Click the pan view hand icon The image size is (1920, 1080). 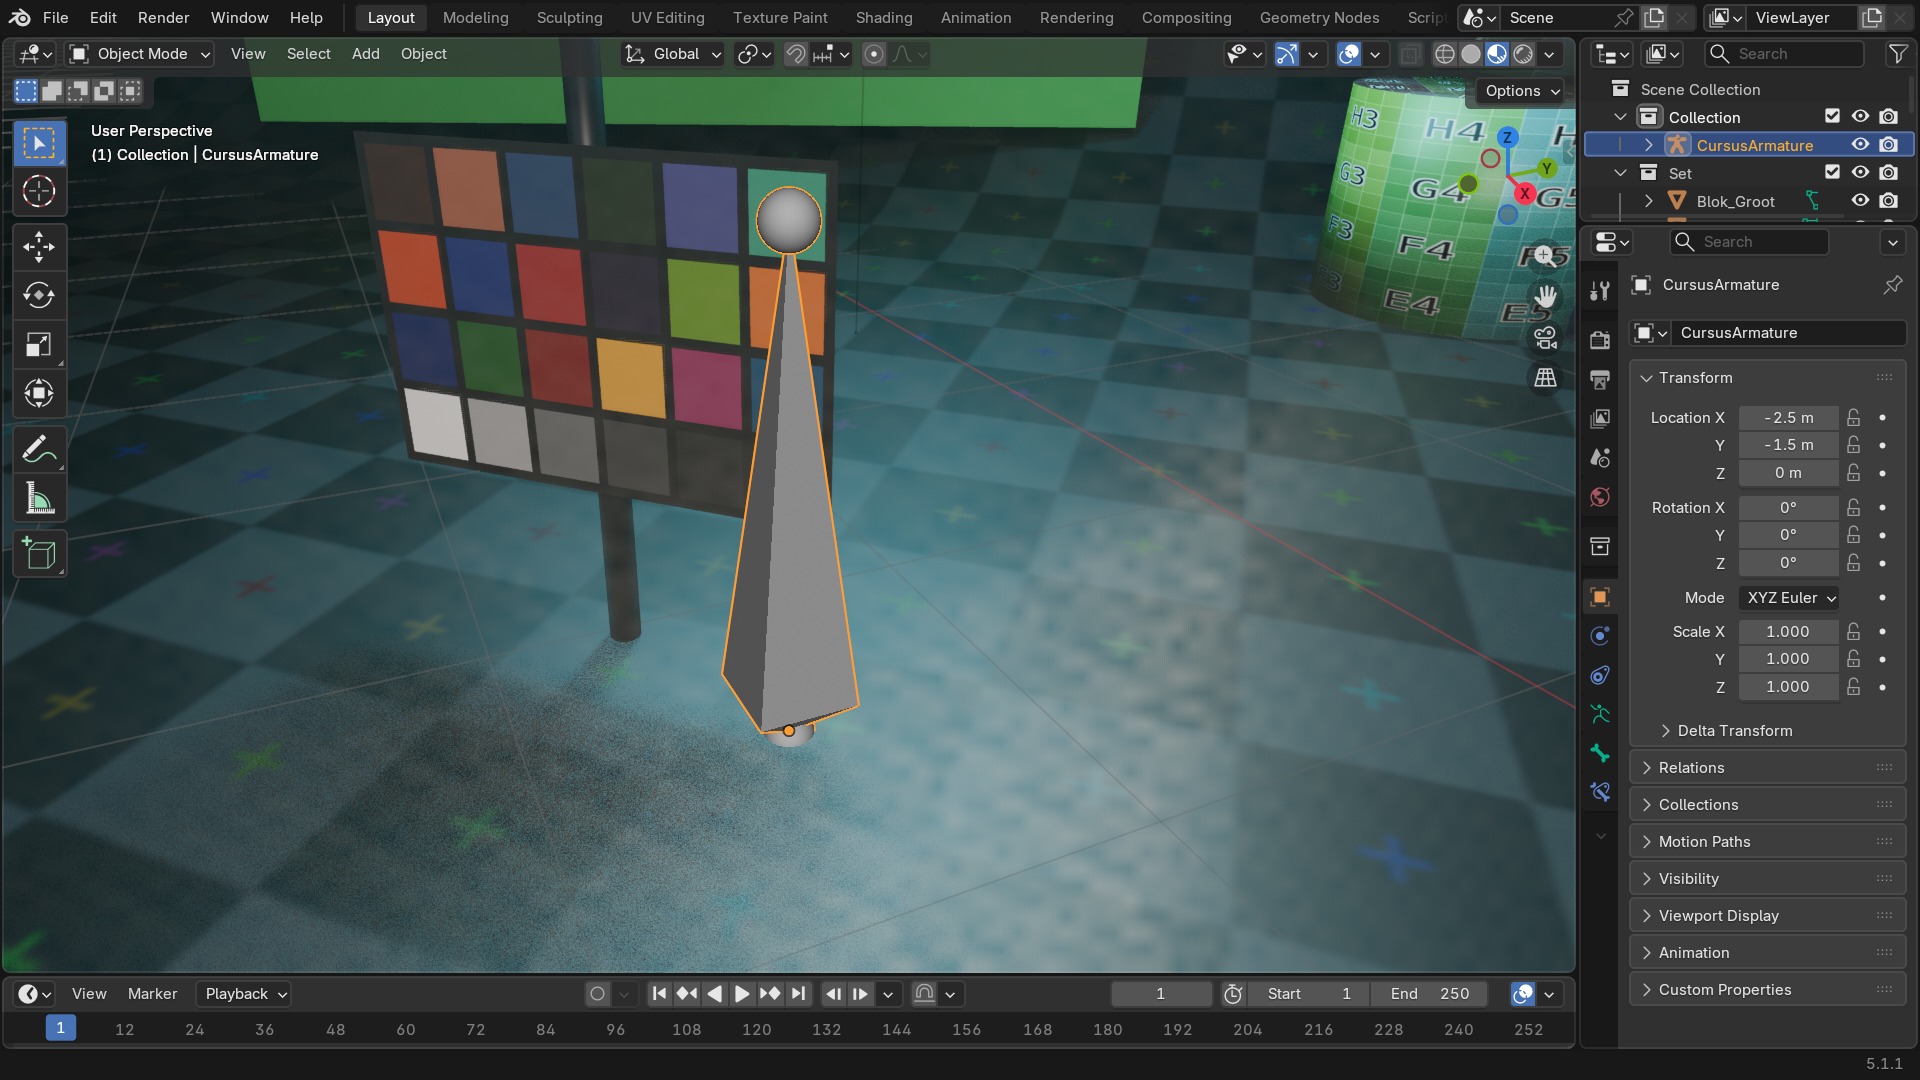coord(1545,297)
